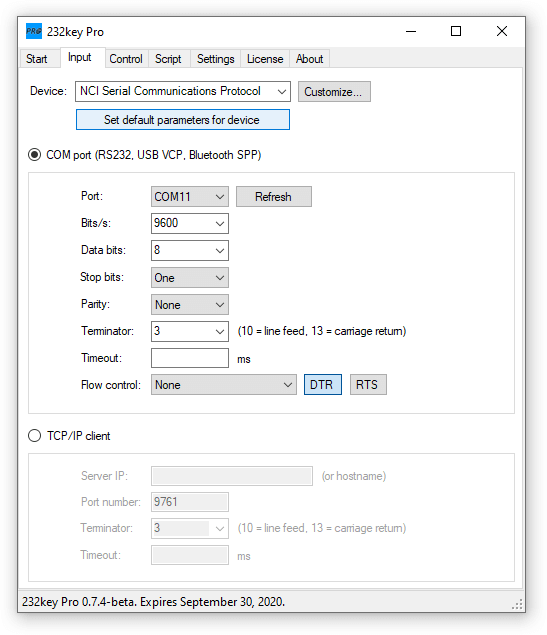Switch to the Control tab
Screen dimensions: 547x635
pos(126,59)
